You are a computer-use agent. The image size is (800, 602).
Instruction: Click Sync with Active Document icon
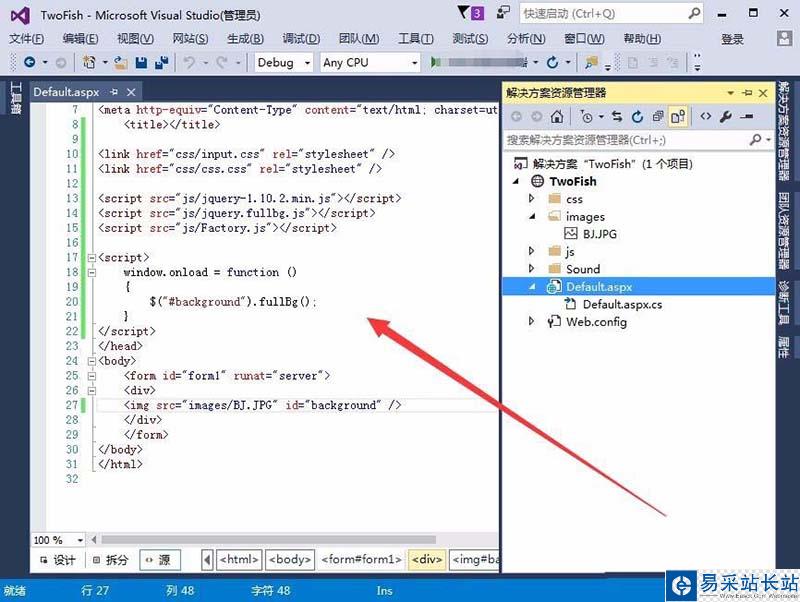coord(617,117)
